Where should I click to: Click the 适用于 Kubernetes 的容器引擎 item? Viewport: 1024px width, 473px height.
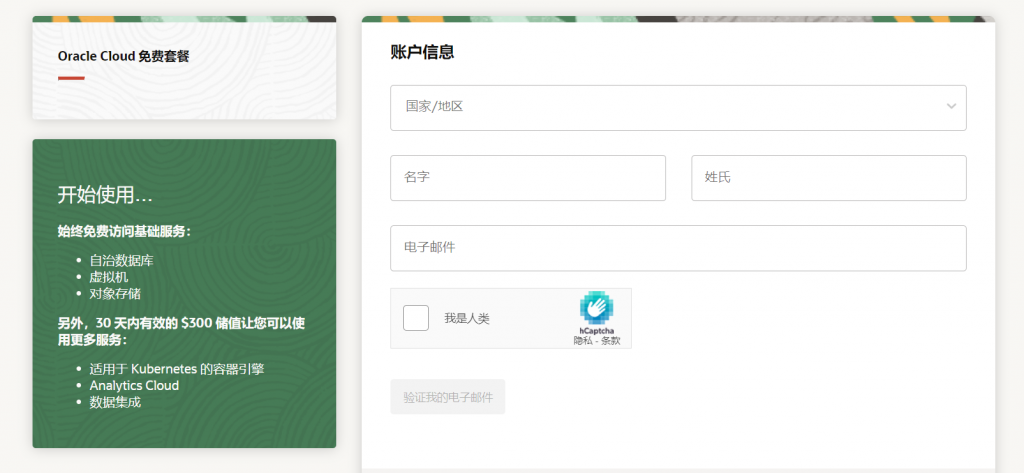177,369
